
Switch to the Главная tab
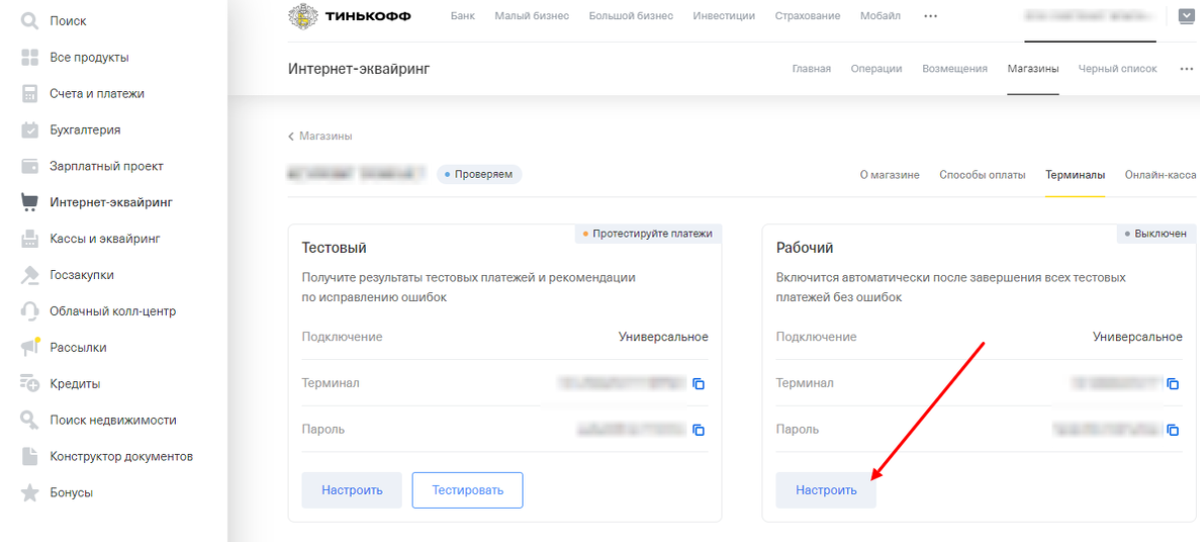[811, 69]
